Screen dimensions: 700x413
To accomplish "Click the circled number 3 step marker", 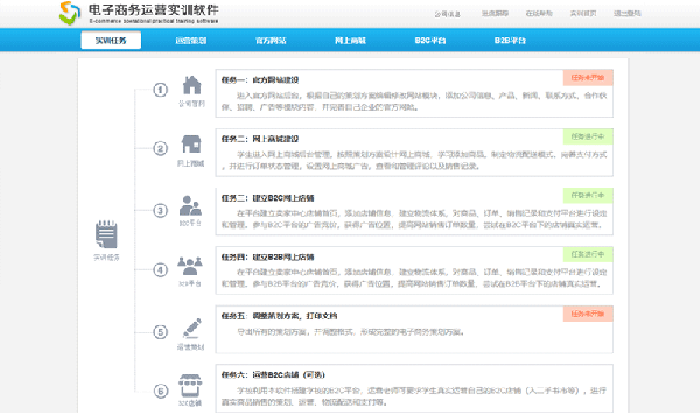I will coord(160,210).
